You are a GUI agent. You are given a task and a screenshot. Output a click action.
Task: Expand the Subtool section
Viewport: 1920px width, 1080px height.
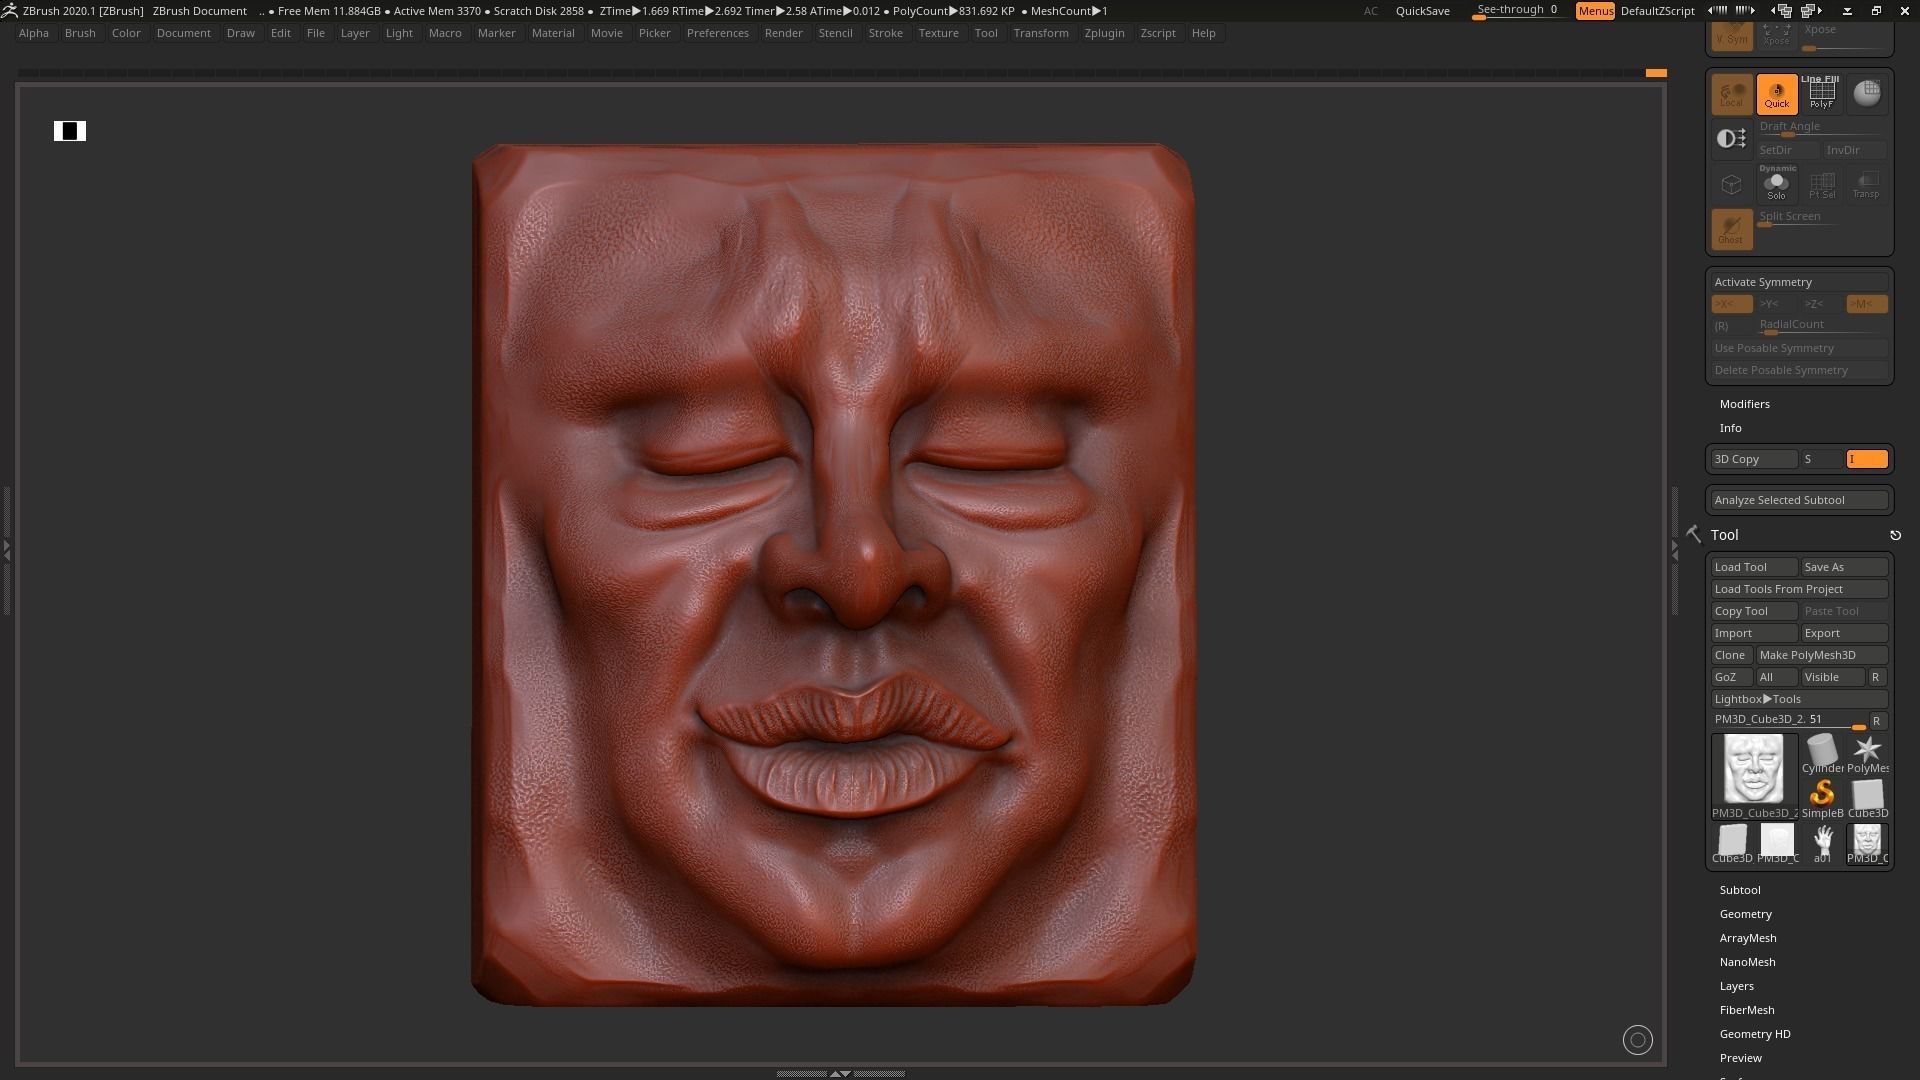pyautogui.click(x=1740, y=890)
